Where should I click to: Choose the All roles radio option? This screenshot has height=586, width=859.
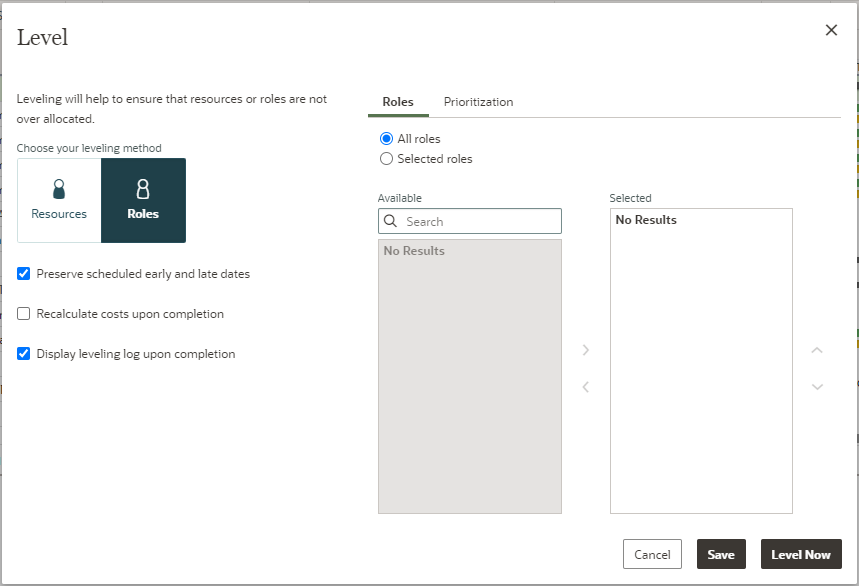(x=386, y=139)
